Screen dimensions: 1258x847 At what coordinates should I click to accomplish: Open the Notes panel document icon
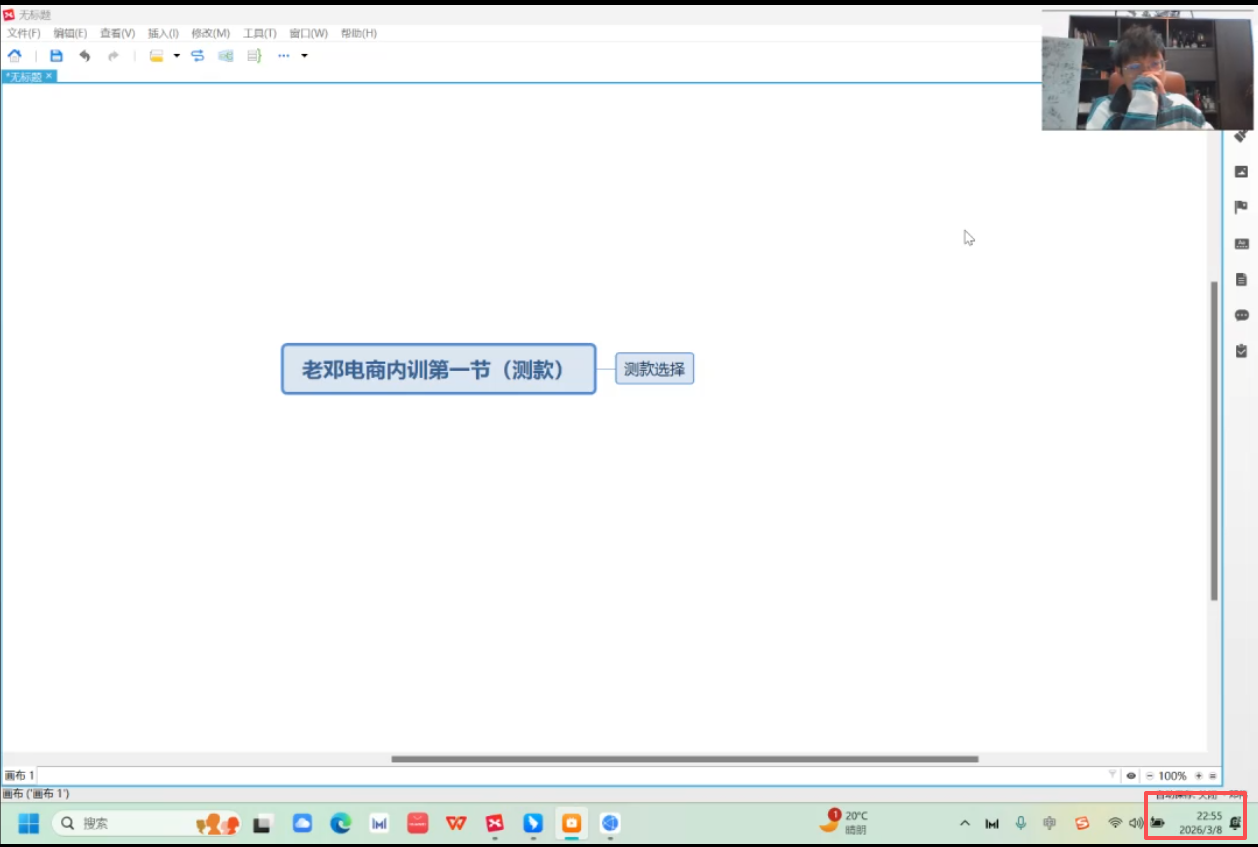(x=1241, y=279)
